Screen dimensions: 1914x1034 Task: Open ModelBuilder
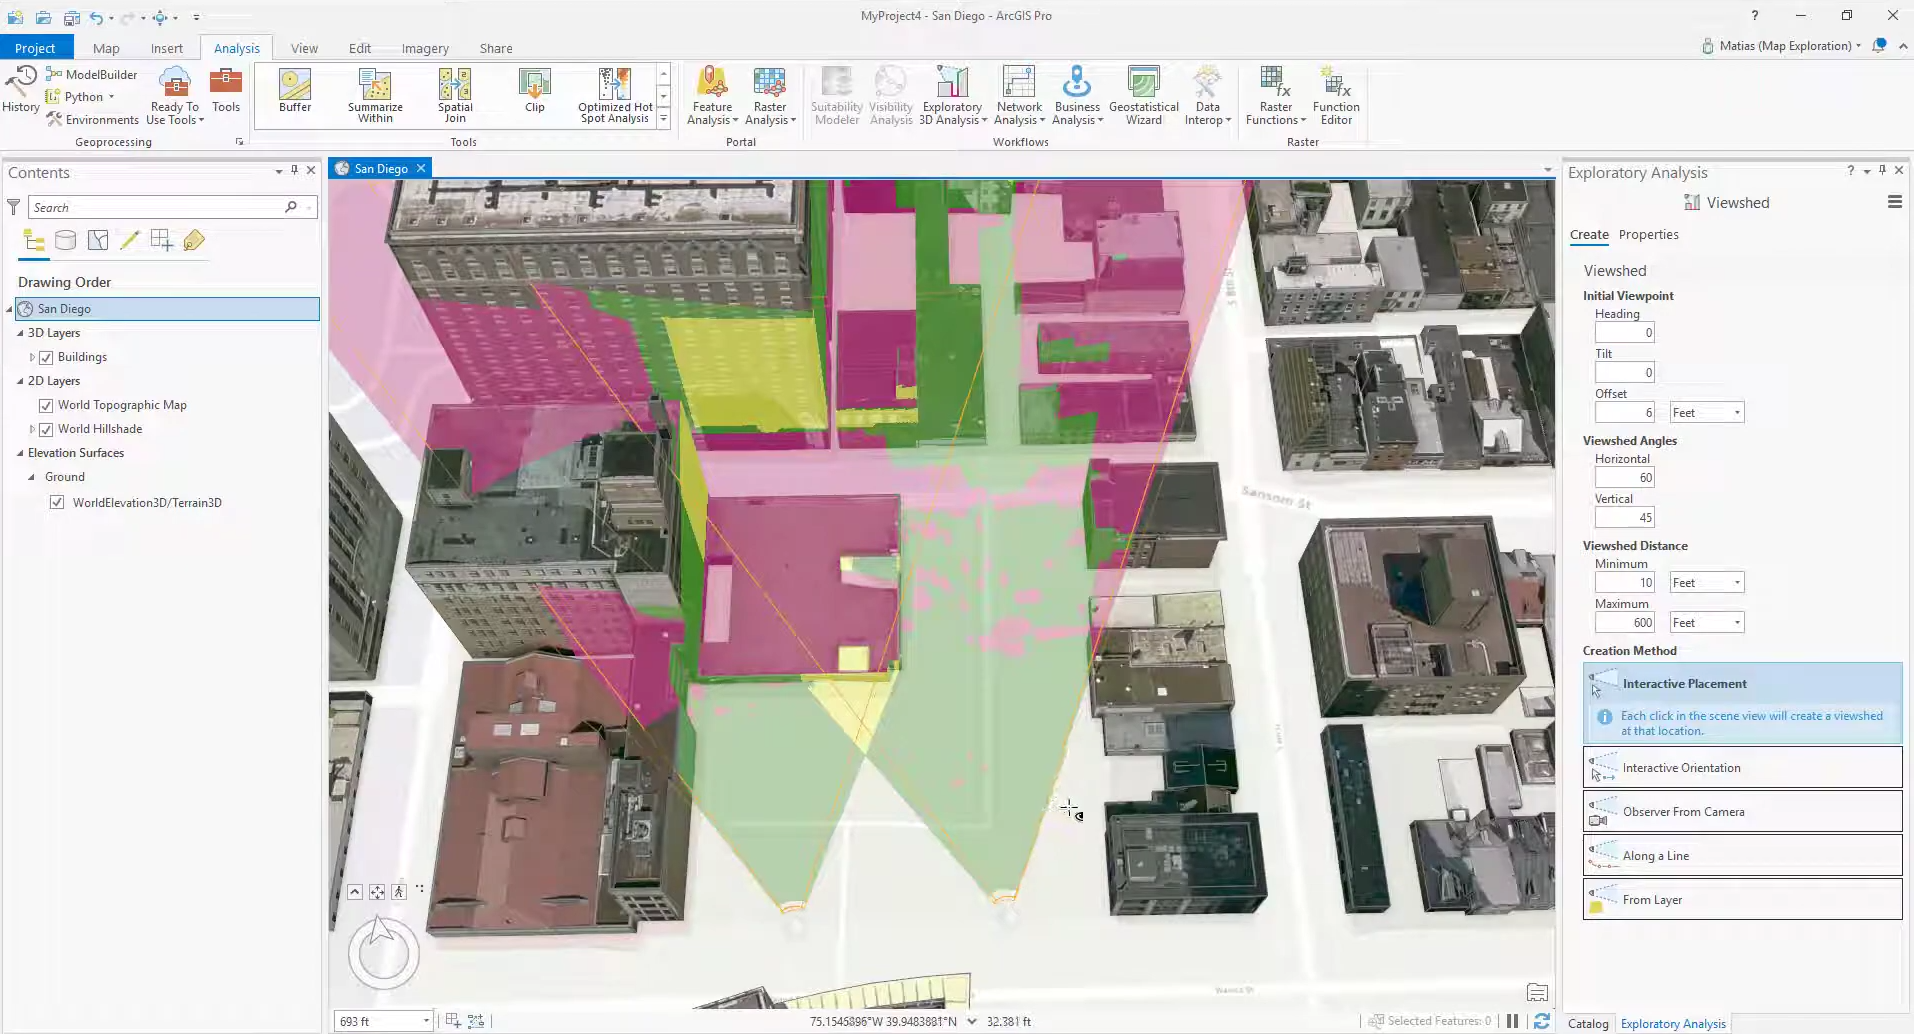coord(92,74)
